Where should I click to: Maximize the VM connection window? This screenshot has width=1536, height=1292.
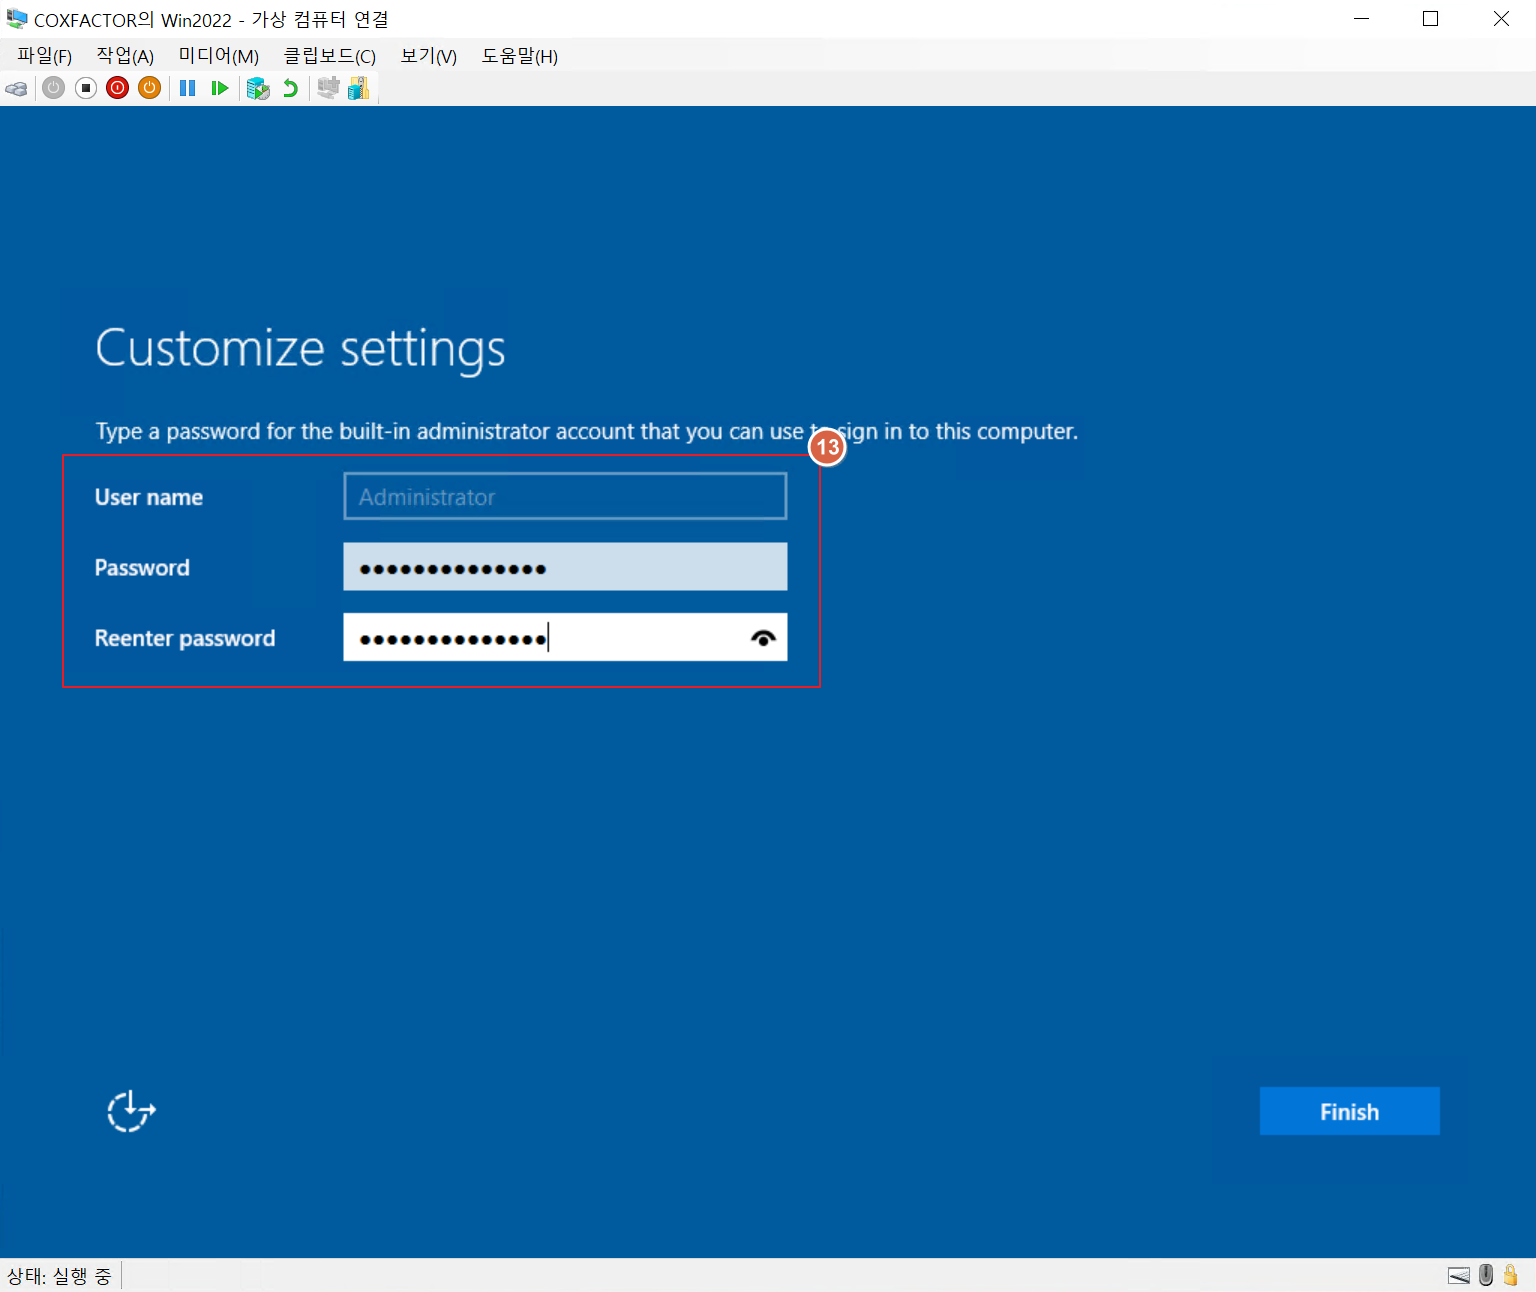pos(1430,19)
